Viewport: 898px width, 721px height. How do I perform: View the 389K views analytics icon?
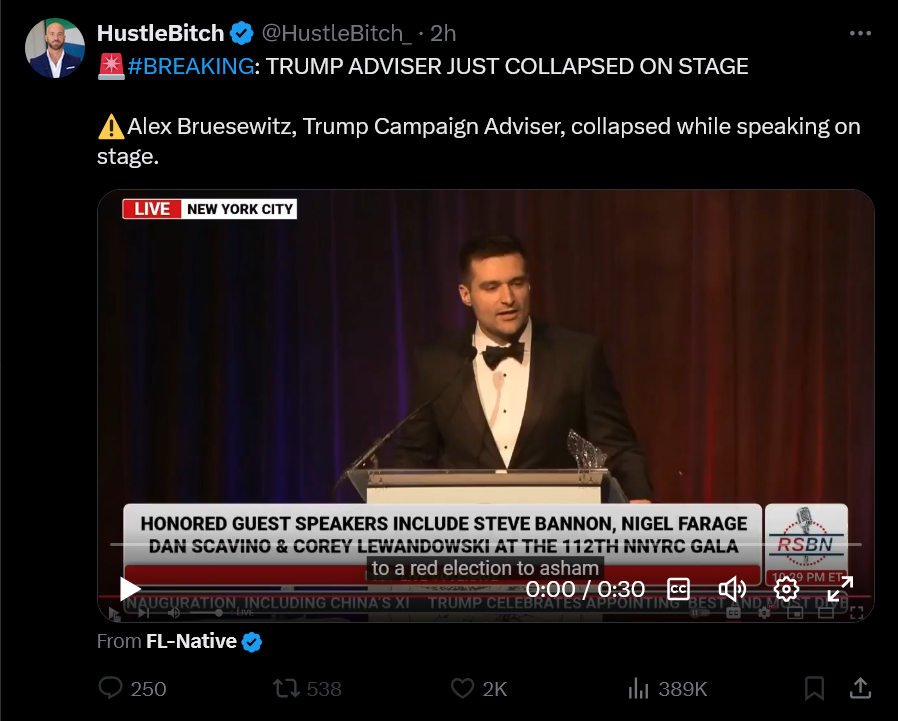pyautogui.click(x=667, y=688)
